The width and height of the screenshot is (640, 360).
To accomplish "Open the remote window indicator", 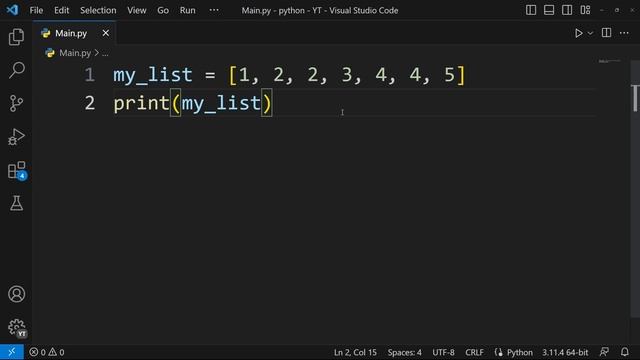I will (x=12, y=352).
